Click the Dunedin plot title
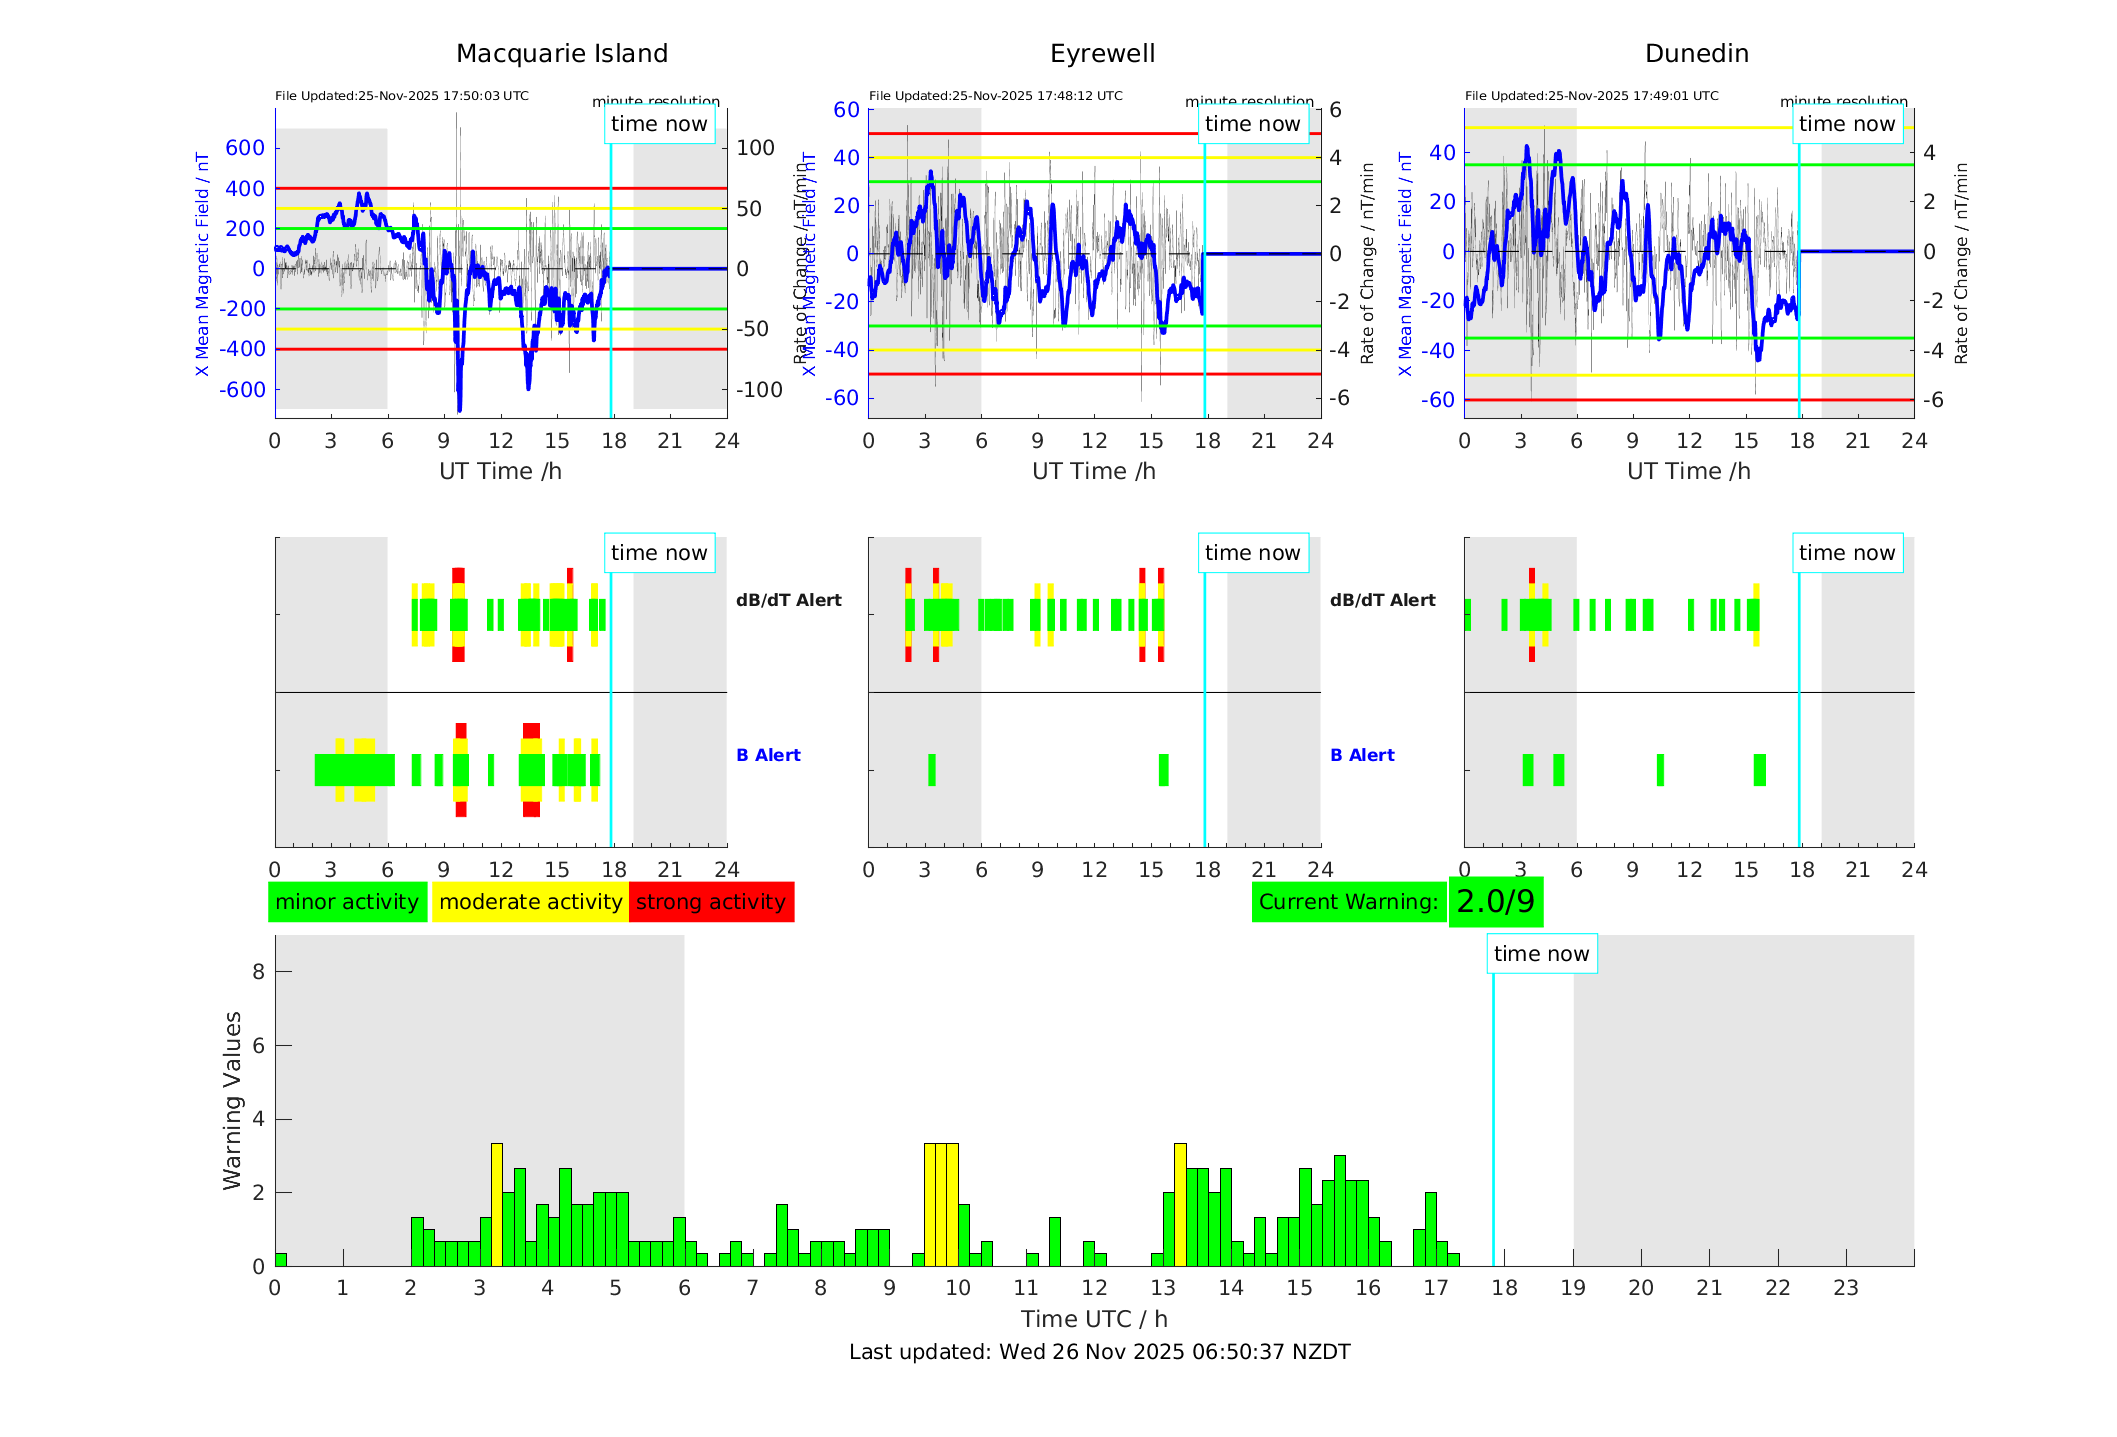2117x1437 pixels. [1696, 54]
